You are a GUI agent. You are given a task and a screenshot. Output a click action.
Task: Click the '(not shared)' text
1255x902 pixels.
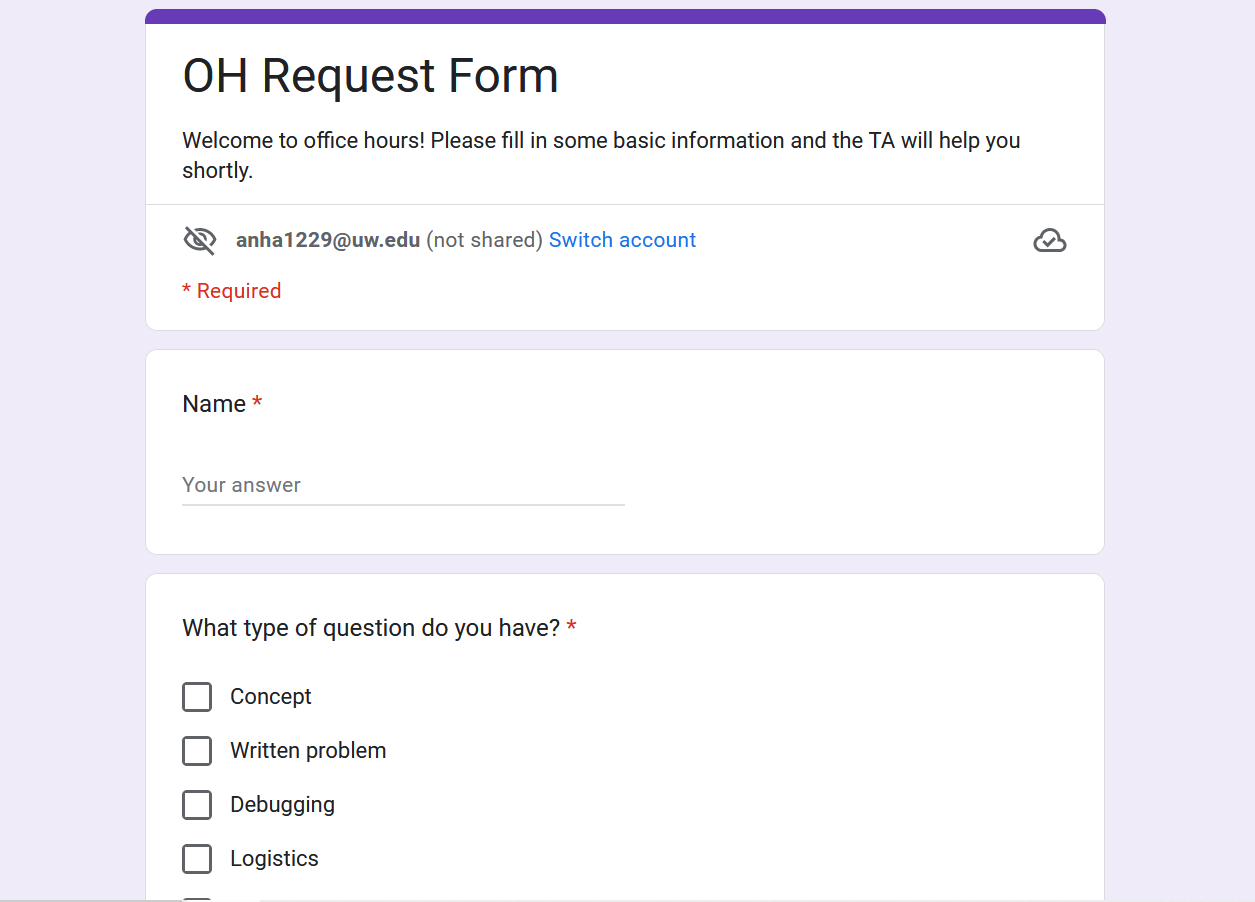click(x=484, y=240)
